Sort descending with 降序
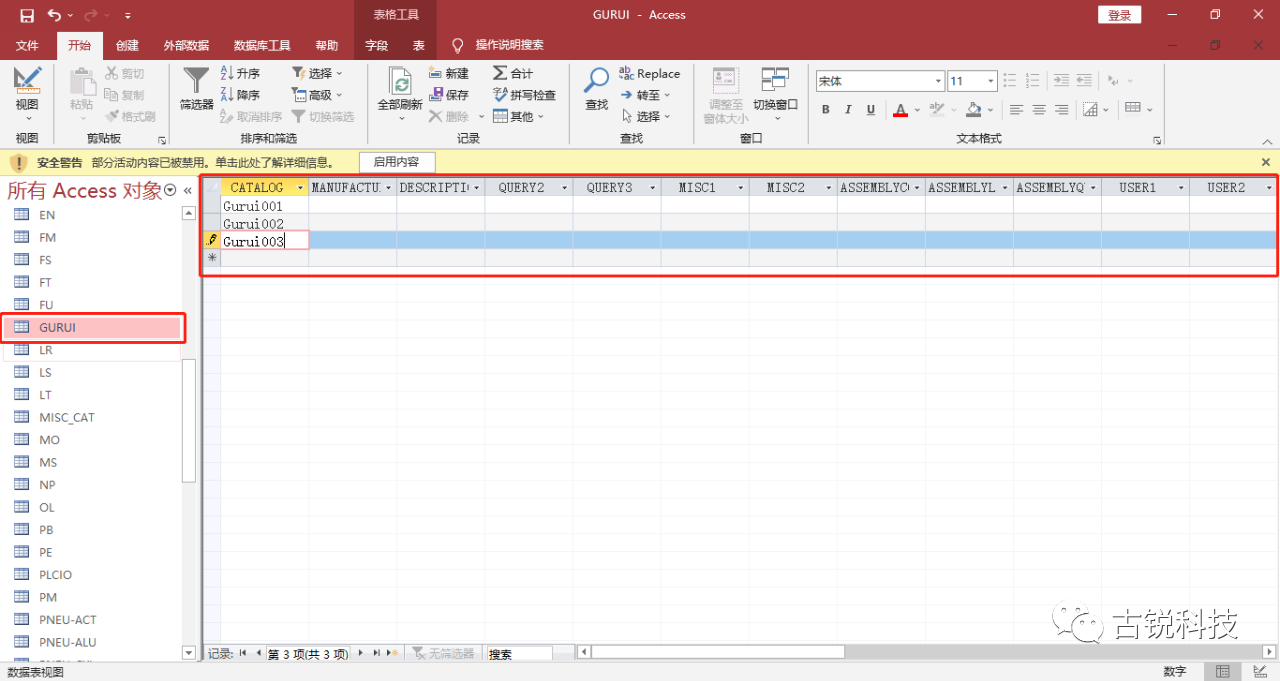 (x=240, y=95)
